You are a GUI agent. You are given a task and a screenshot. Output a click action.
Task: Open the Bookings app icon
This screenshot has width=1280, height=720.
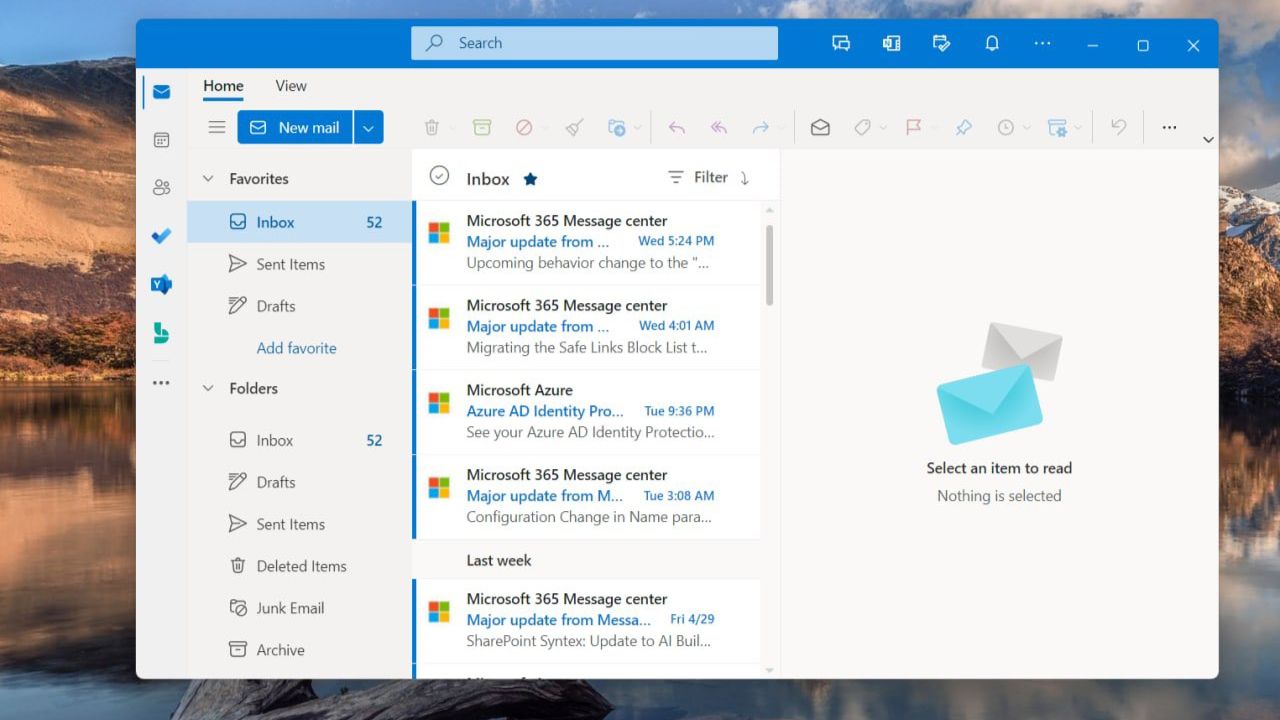161,333
